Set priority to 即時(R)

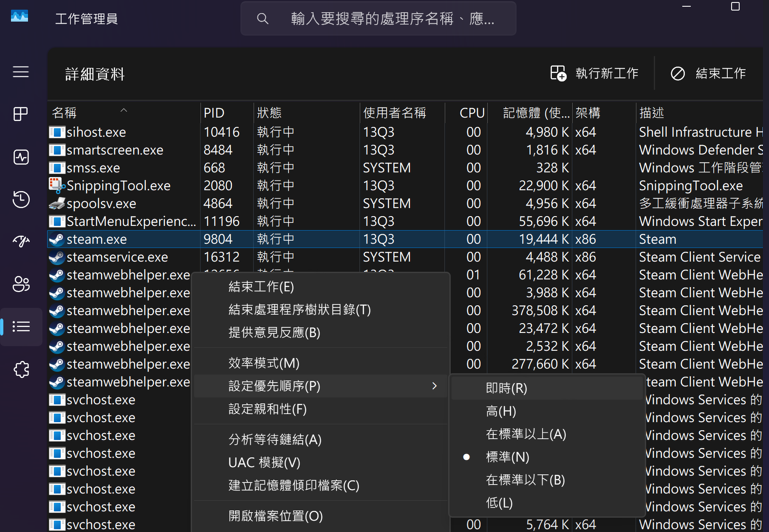point(506,388)
